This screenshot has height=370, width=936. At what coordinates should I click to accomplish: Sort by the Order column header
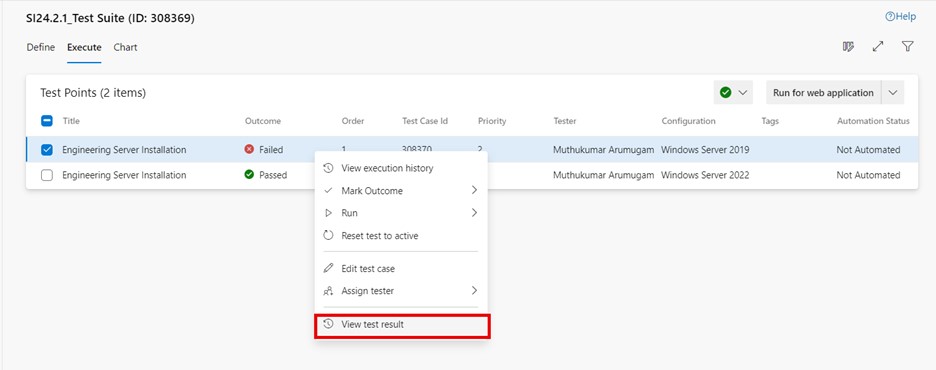353,121
